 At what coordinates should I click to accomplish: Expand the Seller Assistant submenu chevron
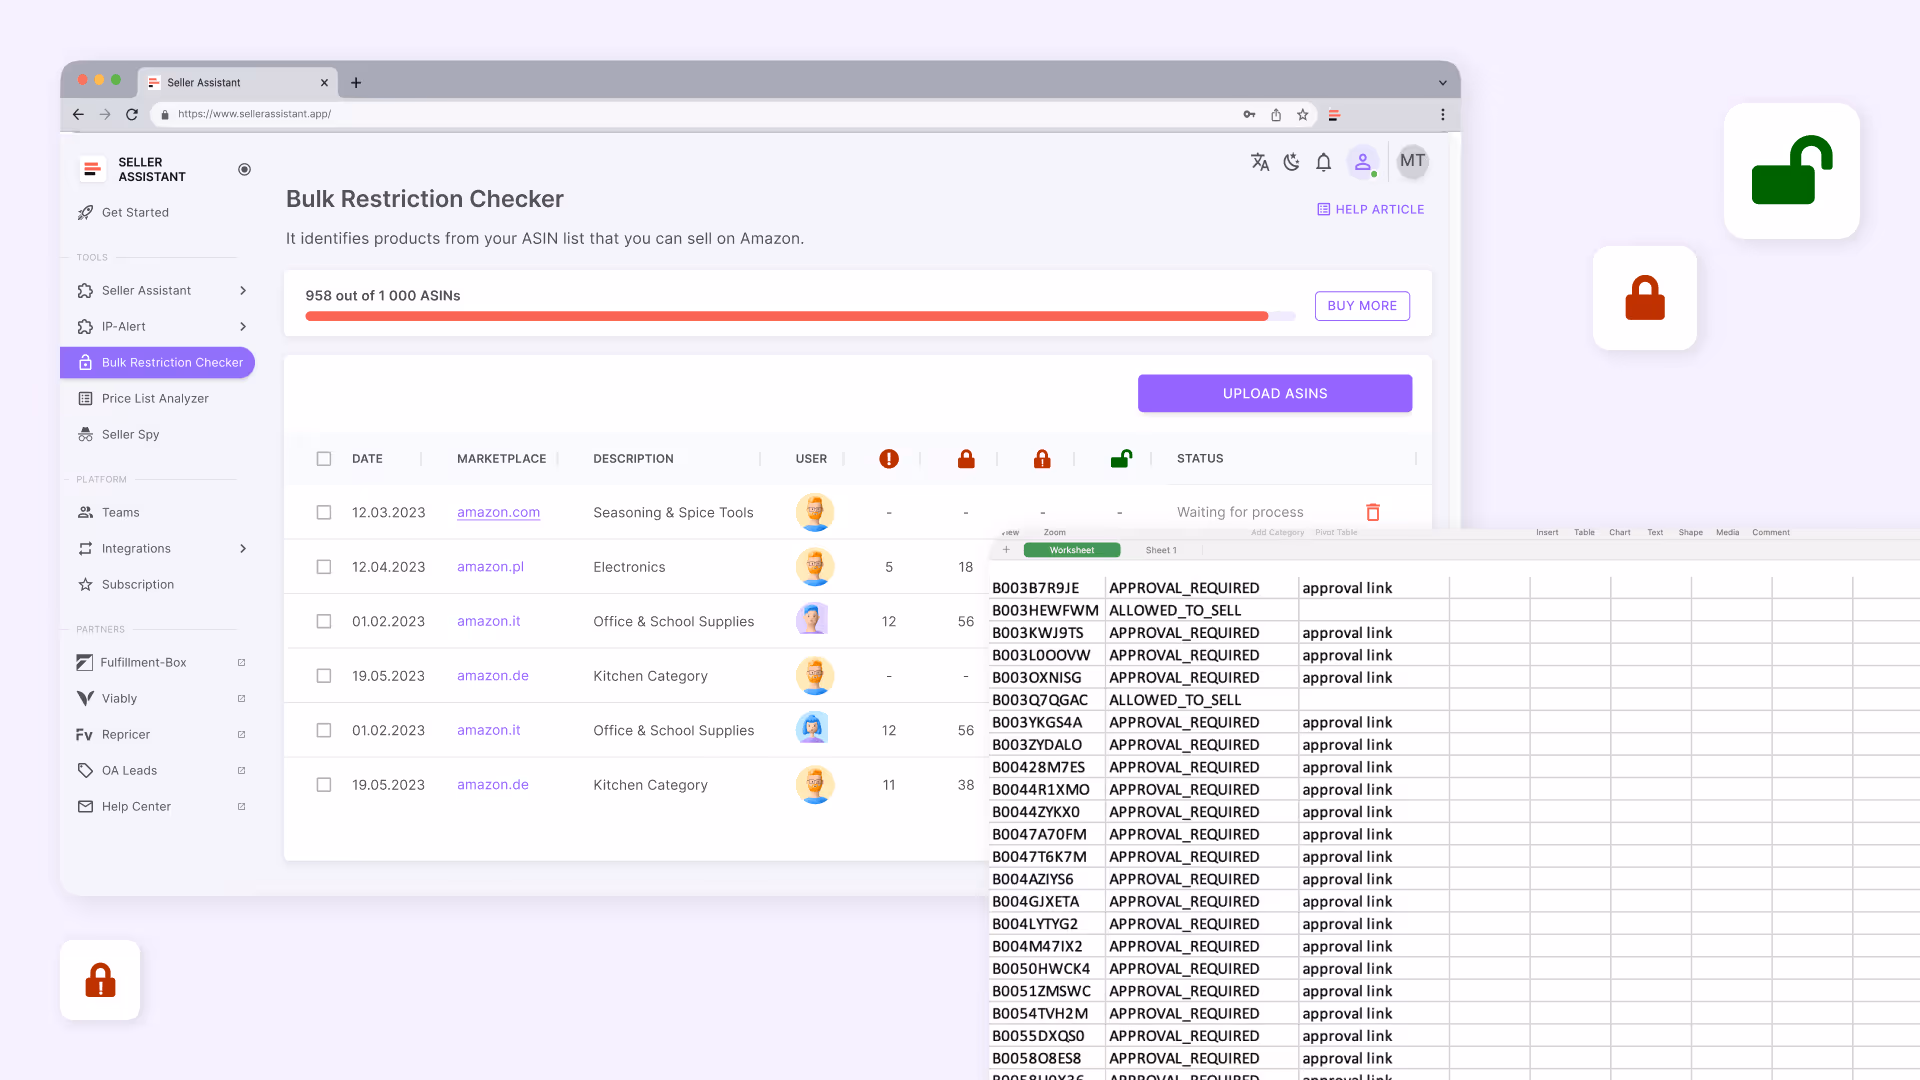pyautogui.click(x=243, y=290)
